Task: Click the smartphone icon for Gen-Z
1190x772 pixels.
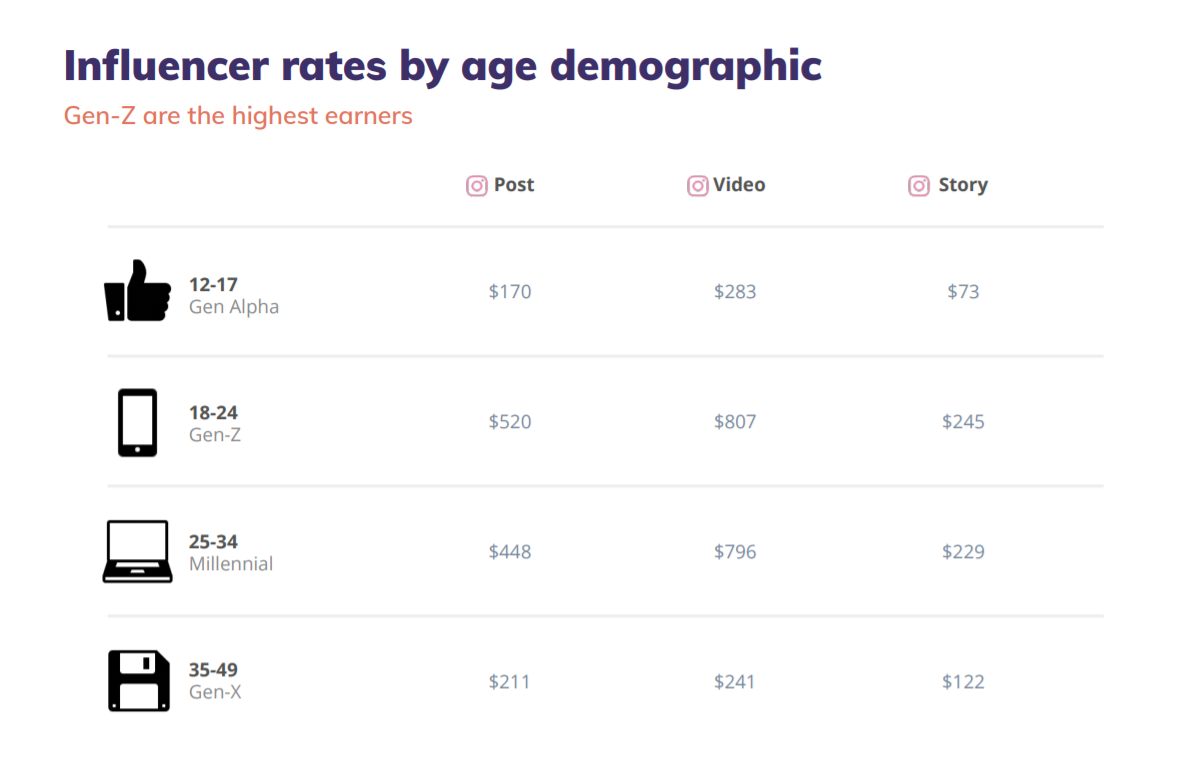Action: click(137, 422)
